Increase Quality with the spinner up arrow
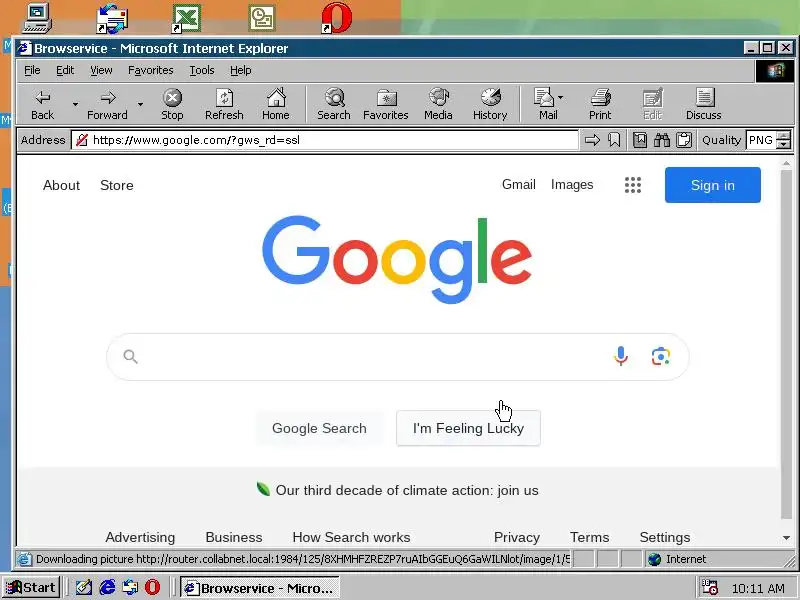This screenshot has width=800, height=600. (x=784, y=136)
